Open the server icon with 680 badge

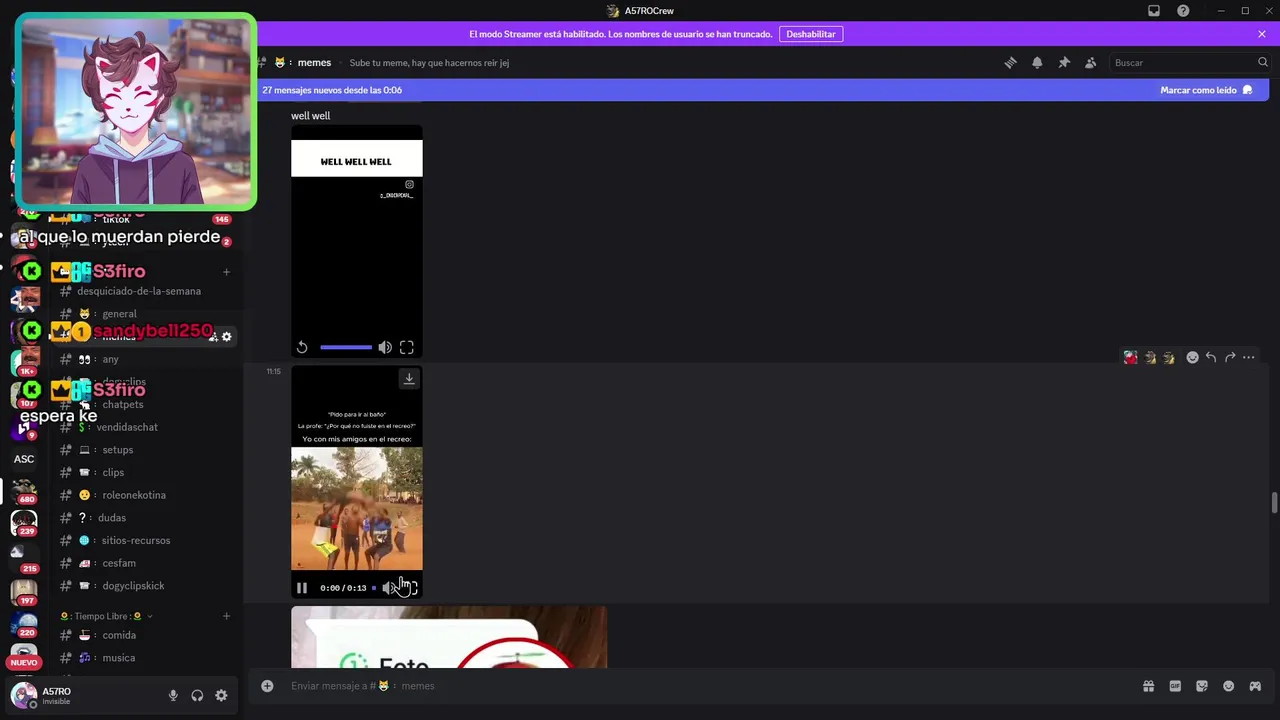pos(24,490)
